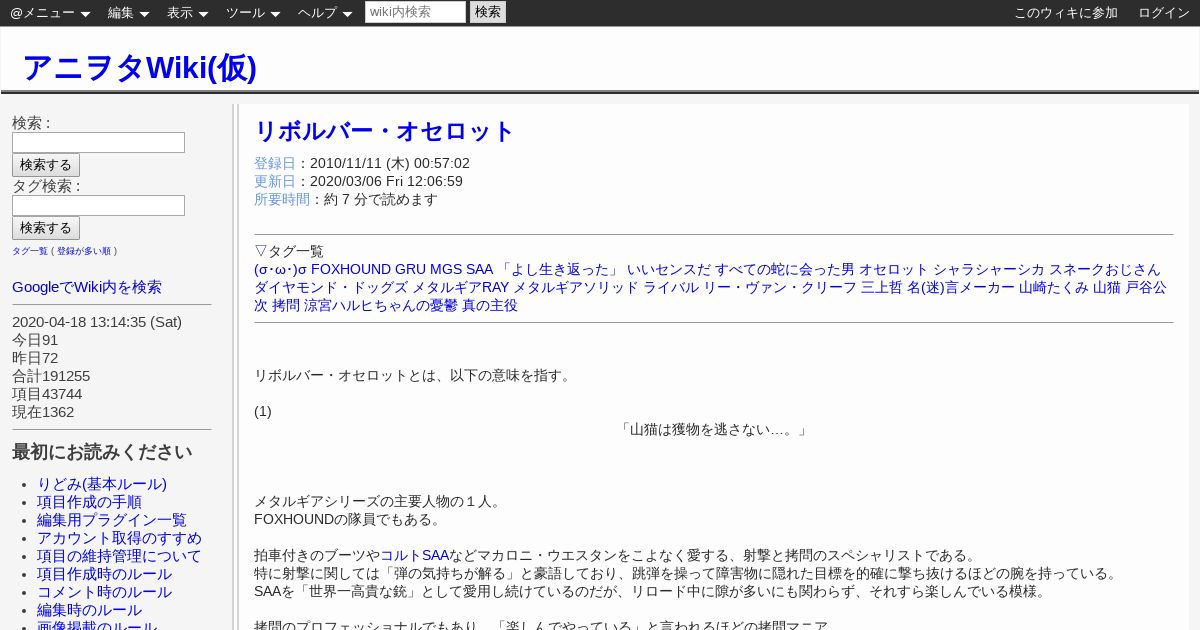Click the 項目43744 counter text
This screenshot has width=1200, height=630.
coord(47,394)
